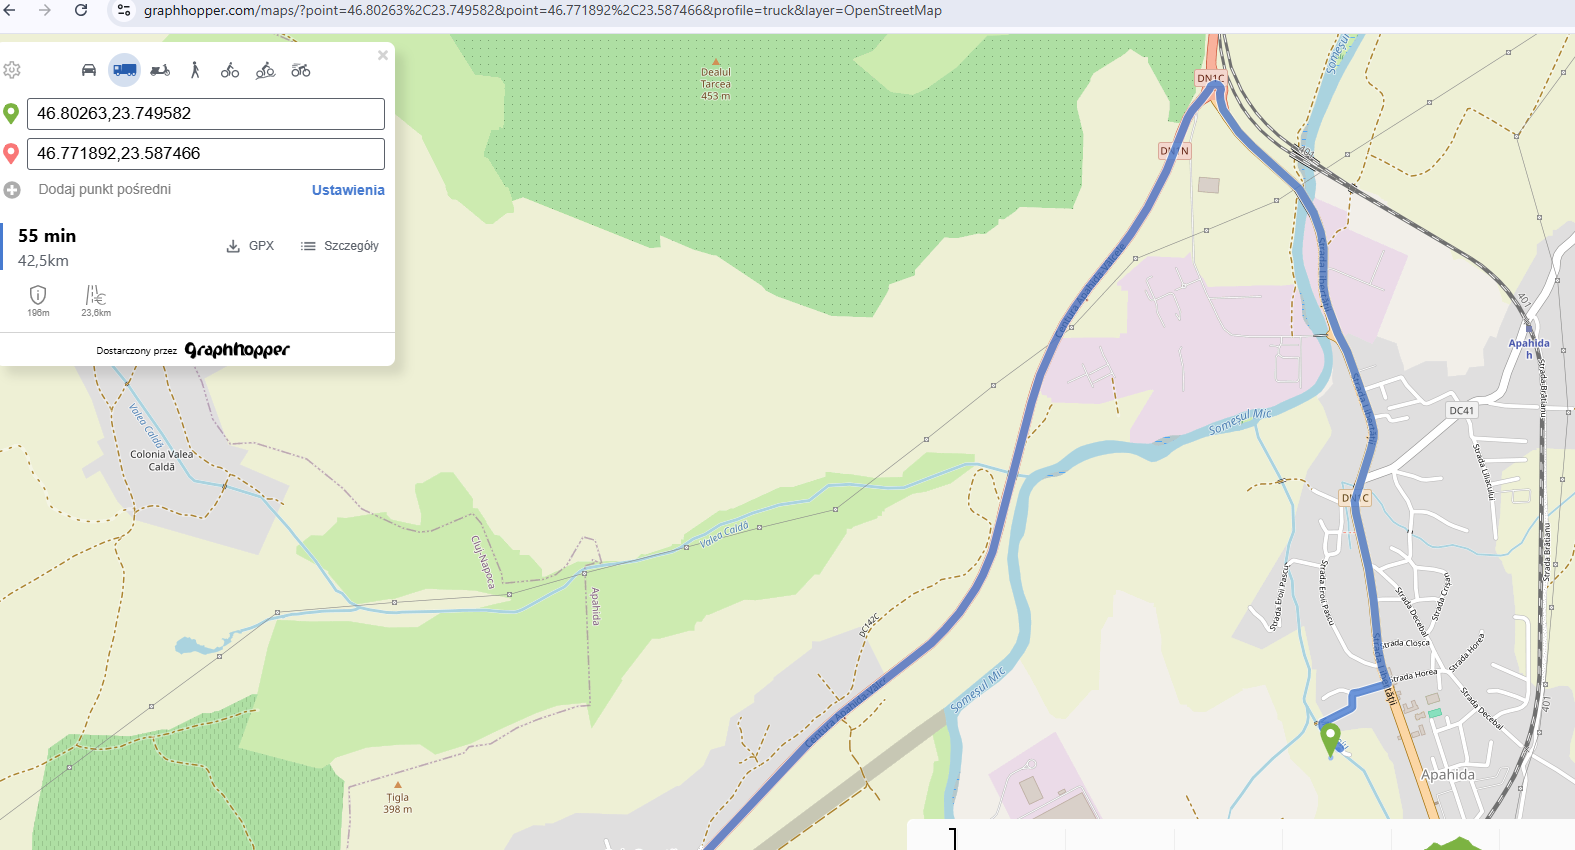Select the truck vehicle profile
The image size is (1575, 850).
click(125, 70)
